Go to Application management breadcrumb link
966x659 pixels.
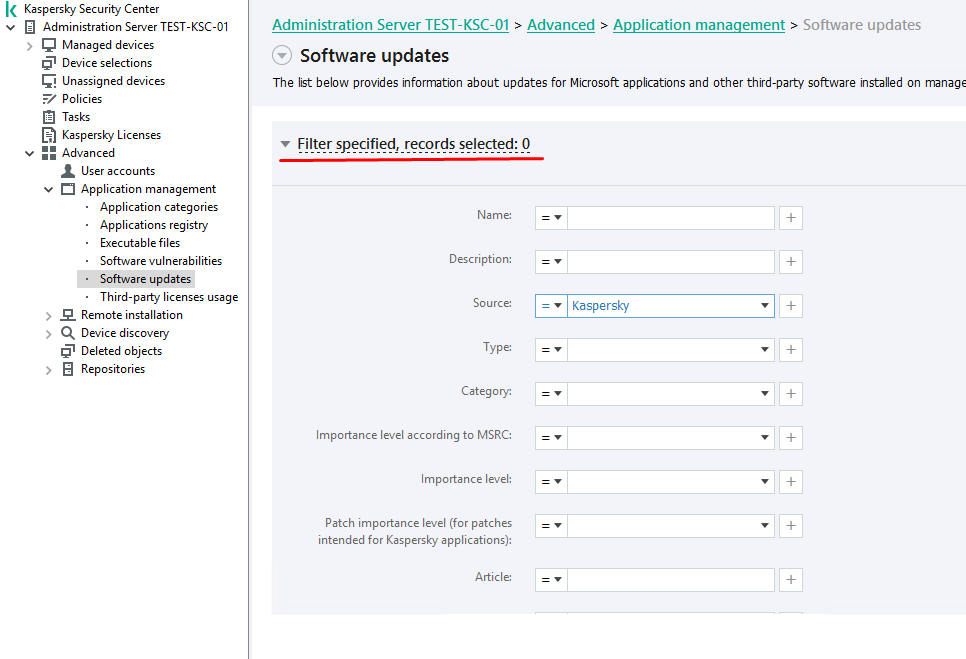click(699, 25)
